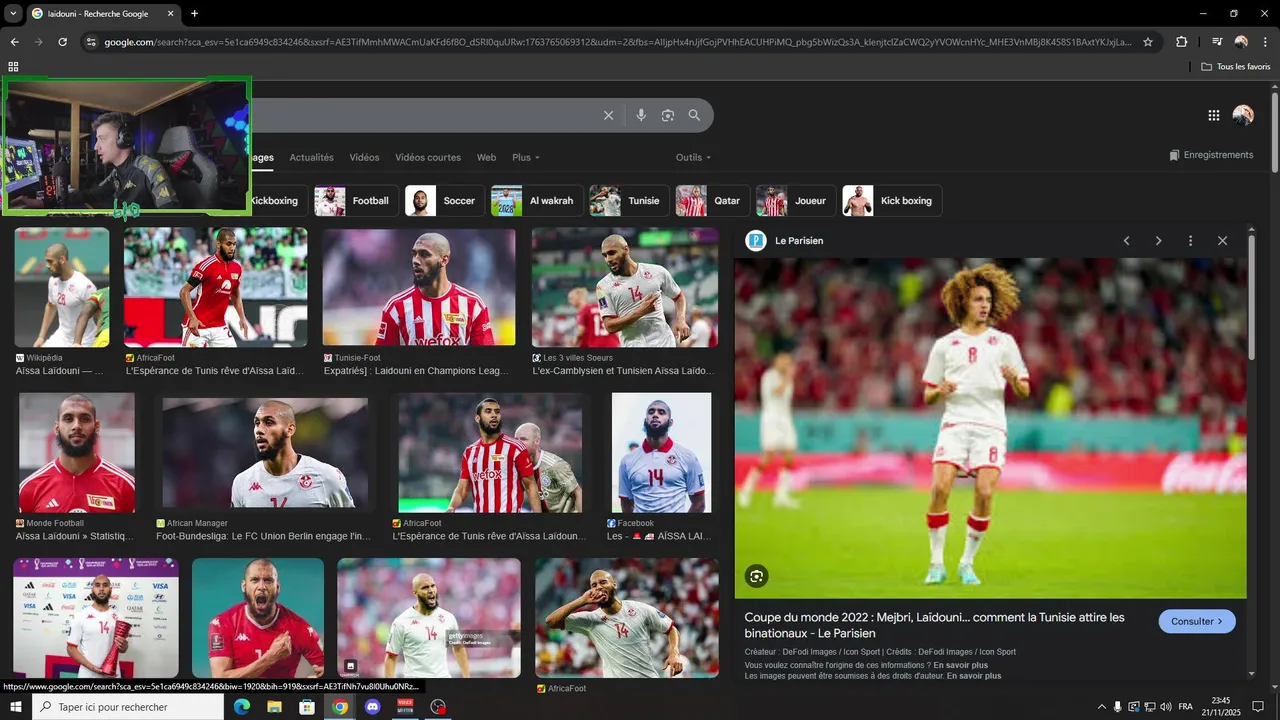Open Coupe du monde 2022 article title

[934, 625]
